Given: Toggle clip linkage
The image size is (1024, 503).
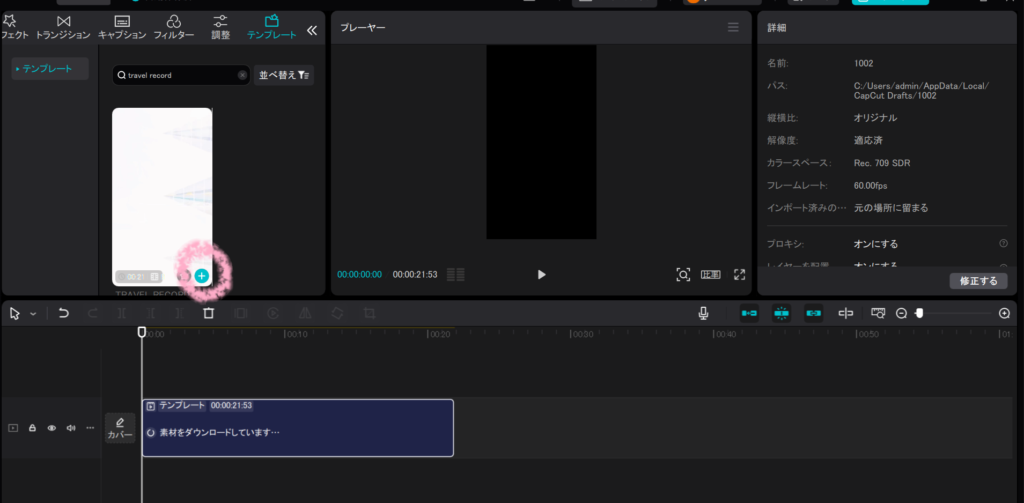Looking at the screenshot, I should pyautogui.click(x=814, y=314).
